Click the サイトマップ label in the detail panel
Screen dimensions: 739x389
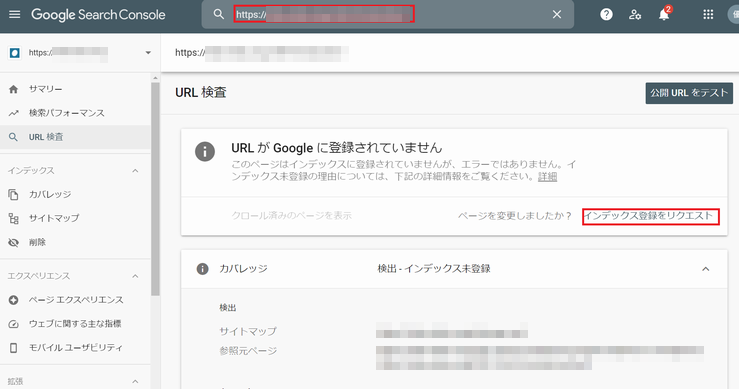pyautogui.click(x=248, y=331)
